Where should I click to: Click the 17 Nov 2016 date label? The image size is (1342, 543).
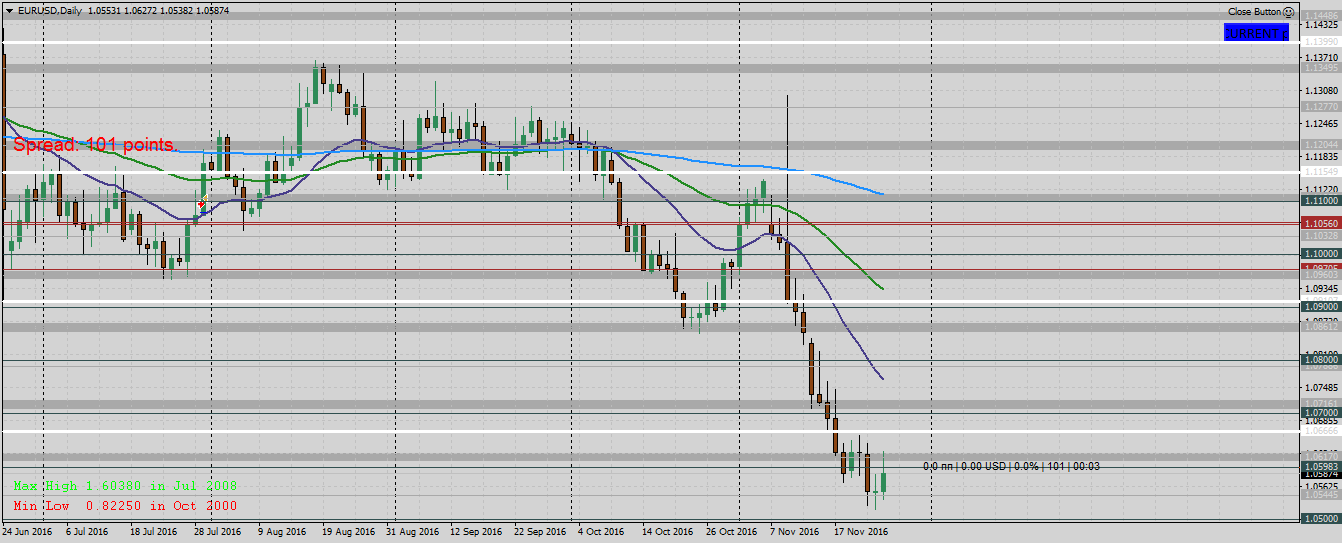point(859,532)
